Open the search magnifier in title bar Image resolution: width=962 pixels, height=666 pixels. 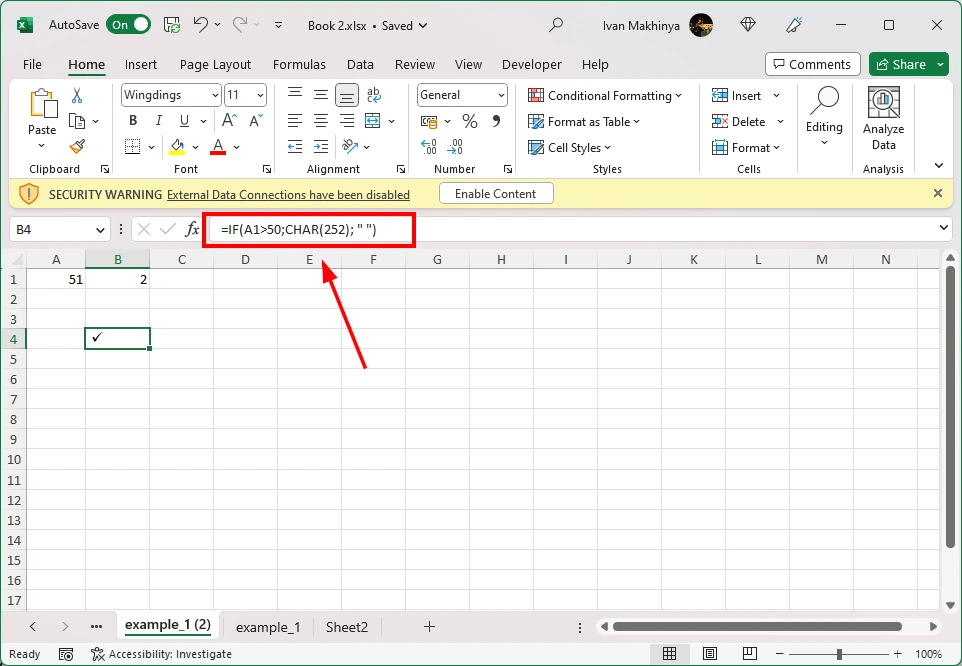pos(556,25)
